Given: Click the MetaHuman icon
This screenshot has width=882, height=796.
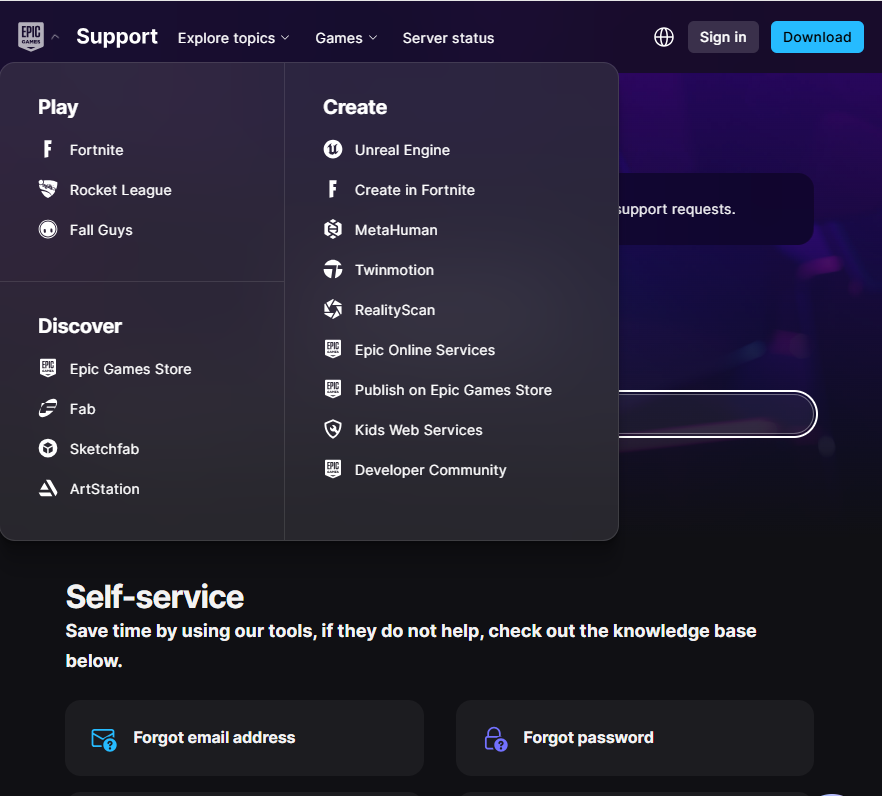Looking at the screenshot, I should coord(333,229).
